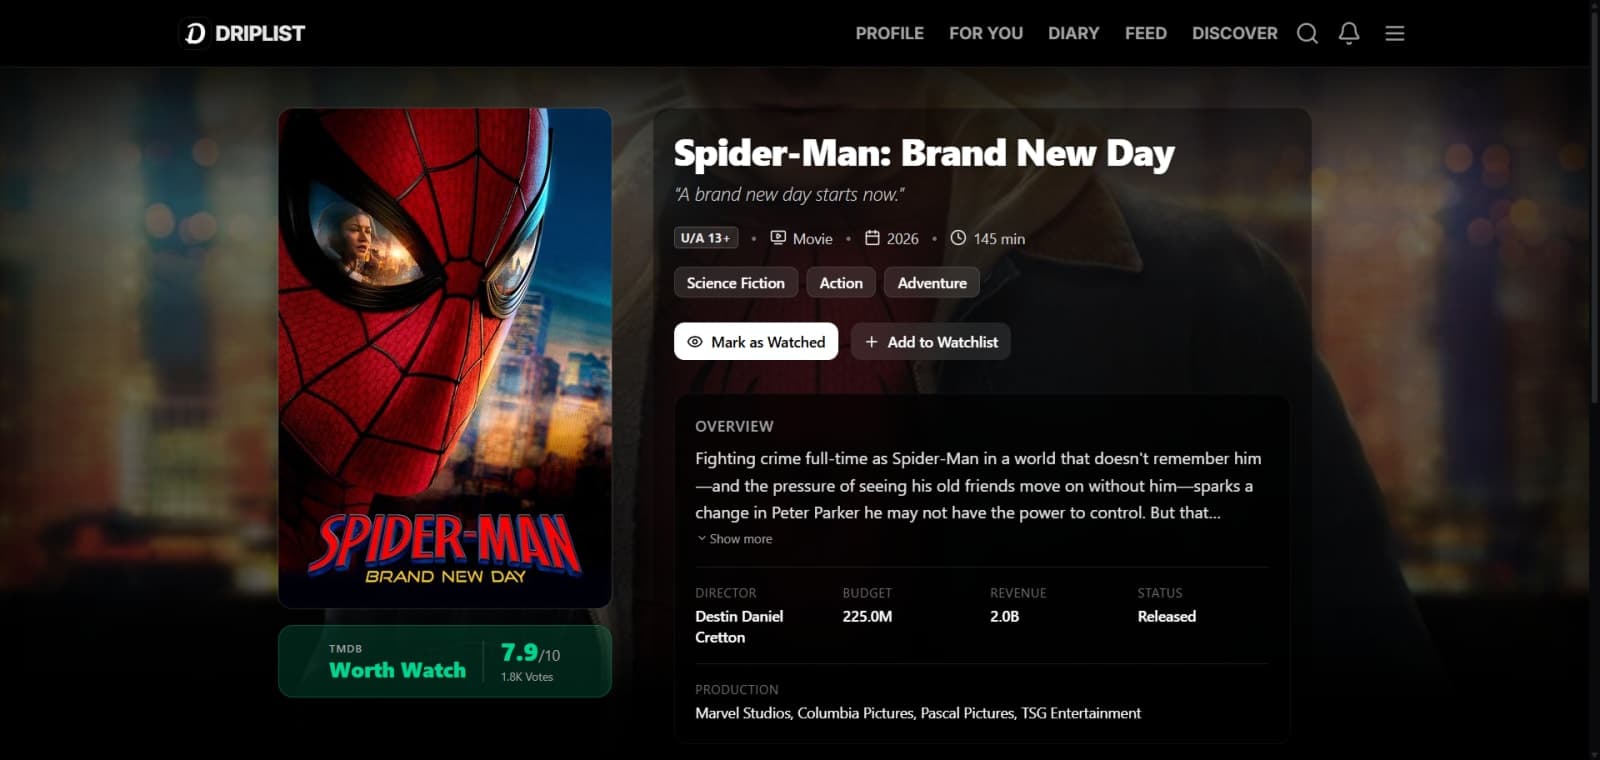Click the plus icon on Add to Watchlist
The height and width of the screenshot is (760, 1600).
click(872, 342)
